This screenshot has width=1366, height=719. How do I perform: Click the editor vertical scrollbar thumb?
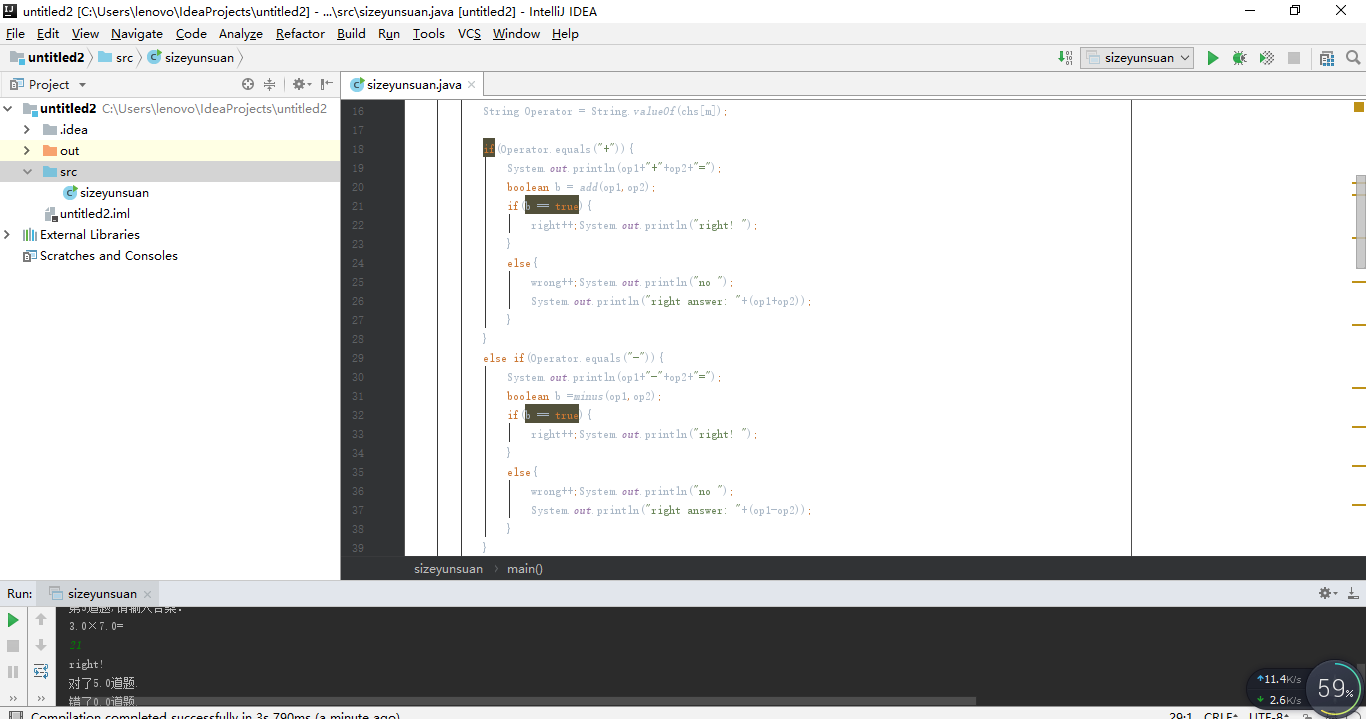1360,222
